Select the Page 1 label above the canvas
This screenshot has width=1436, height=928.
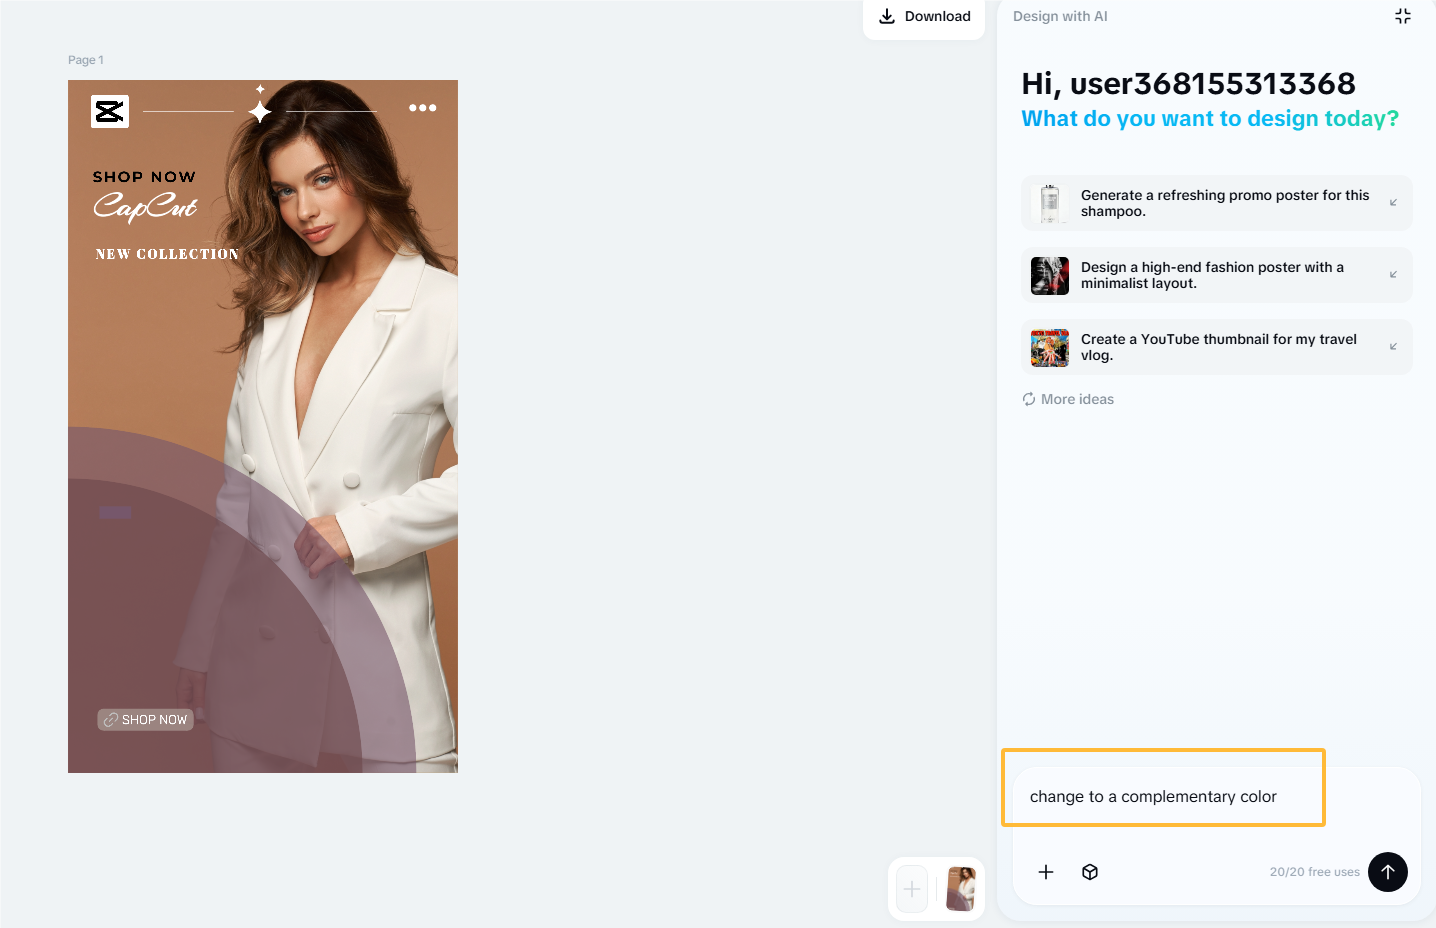(85, 59)
